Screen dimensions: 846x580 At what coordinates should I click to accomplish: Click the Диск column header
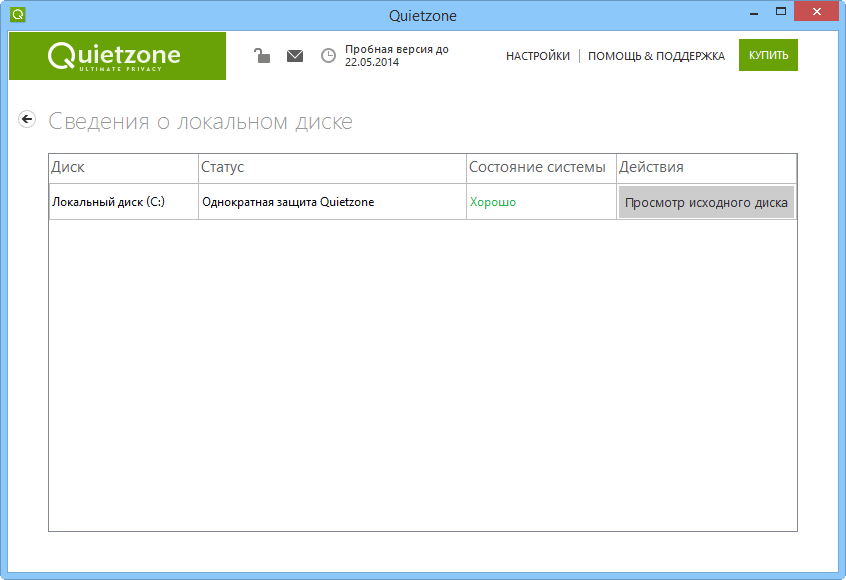[124, 168]
